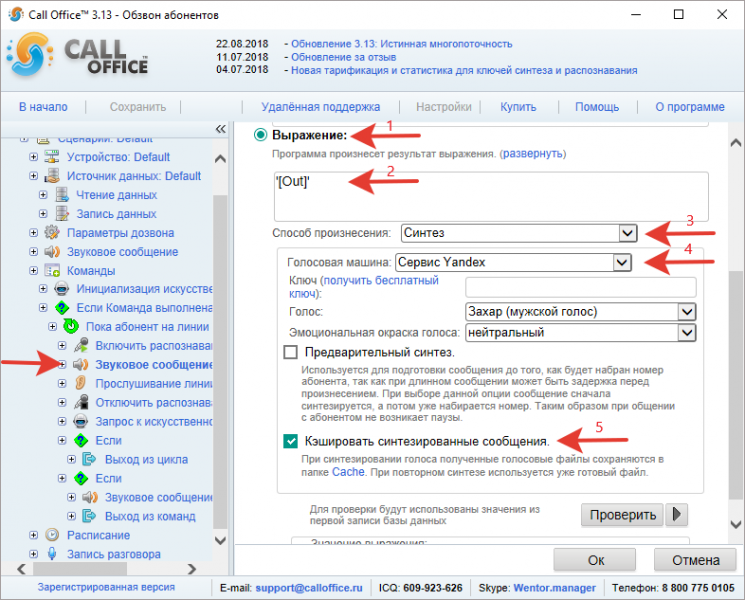Expand the Расписание tree node
The image size is (745, 600).
(33, 535)
